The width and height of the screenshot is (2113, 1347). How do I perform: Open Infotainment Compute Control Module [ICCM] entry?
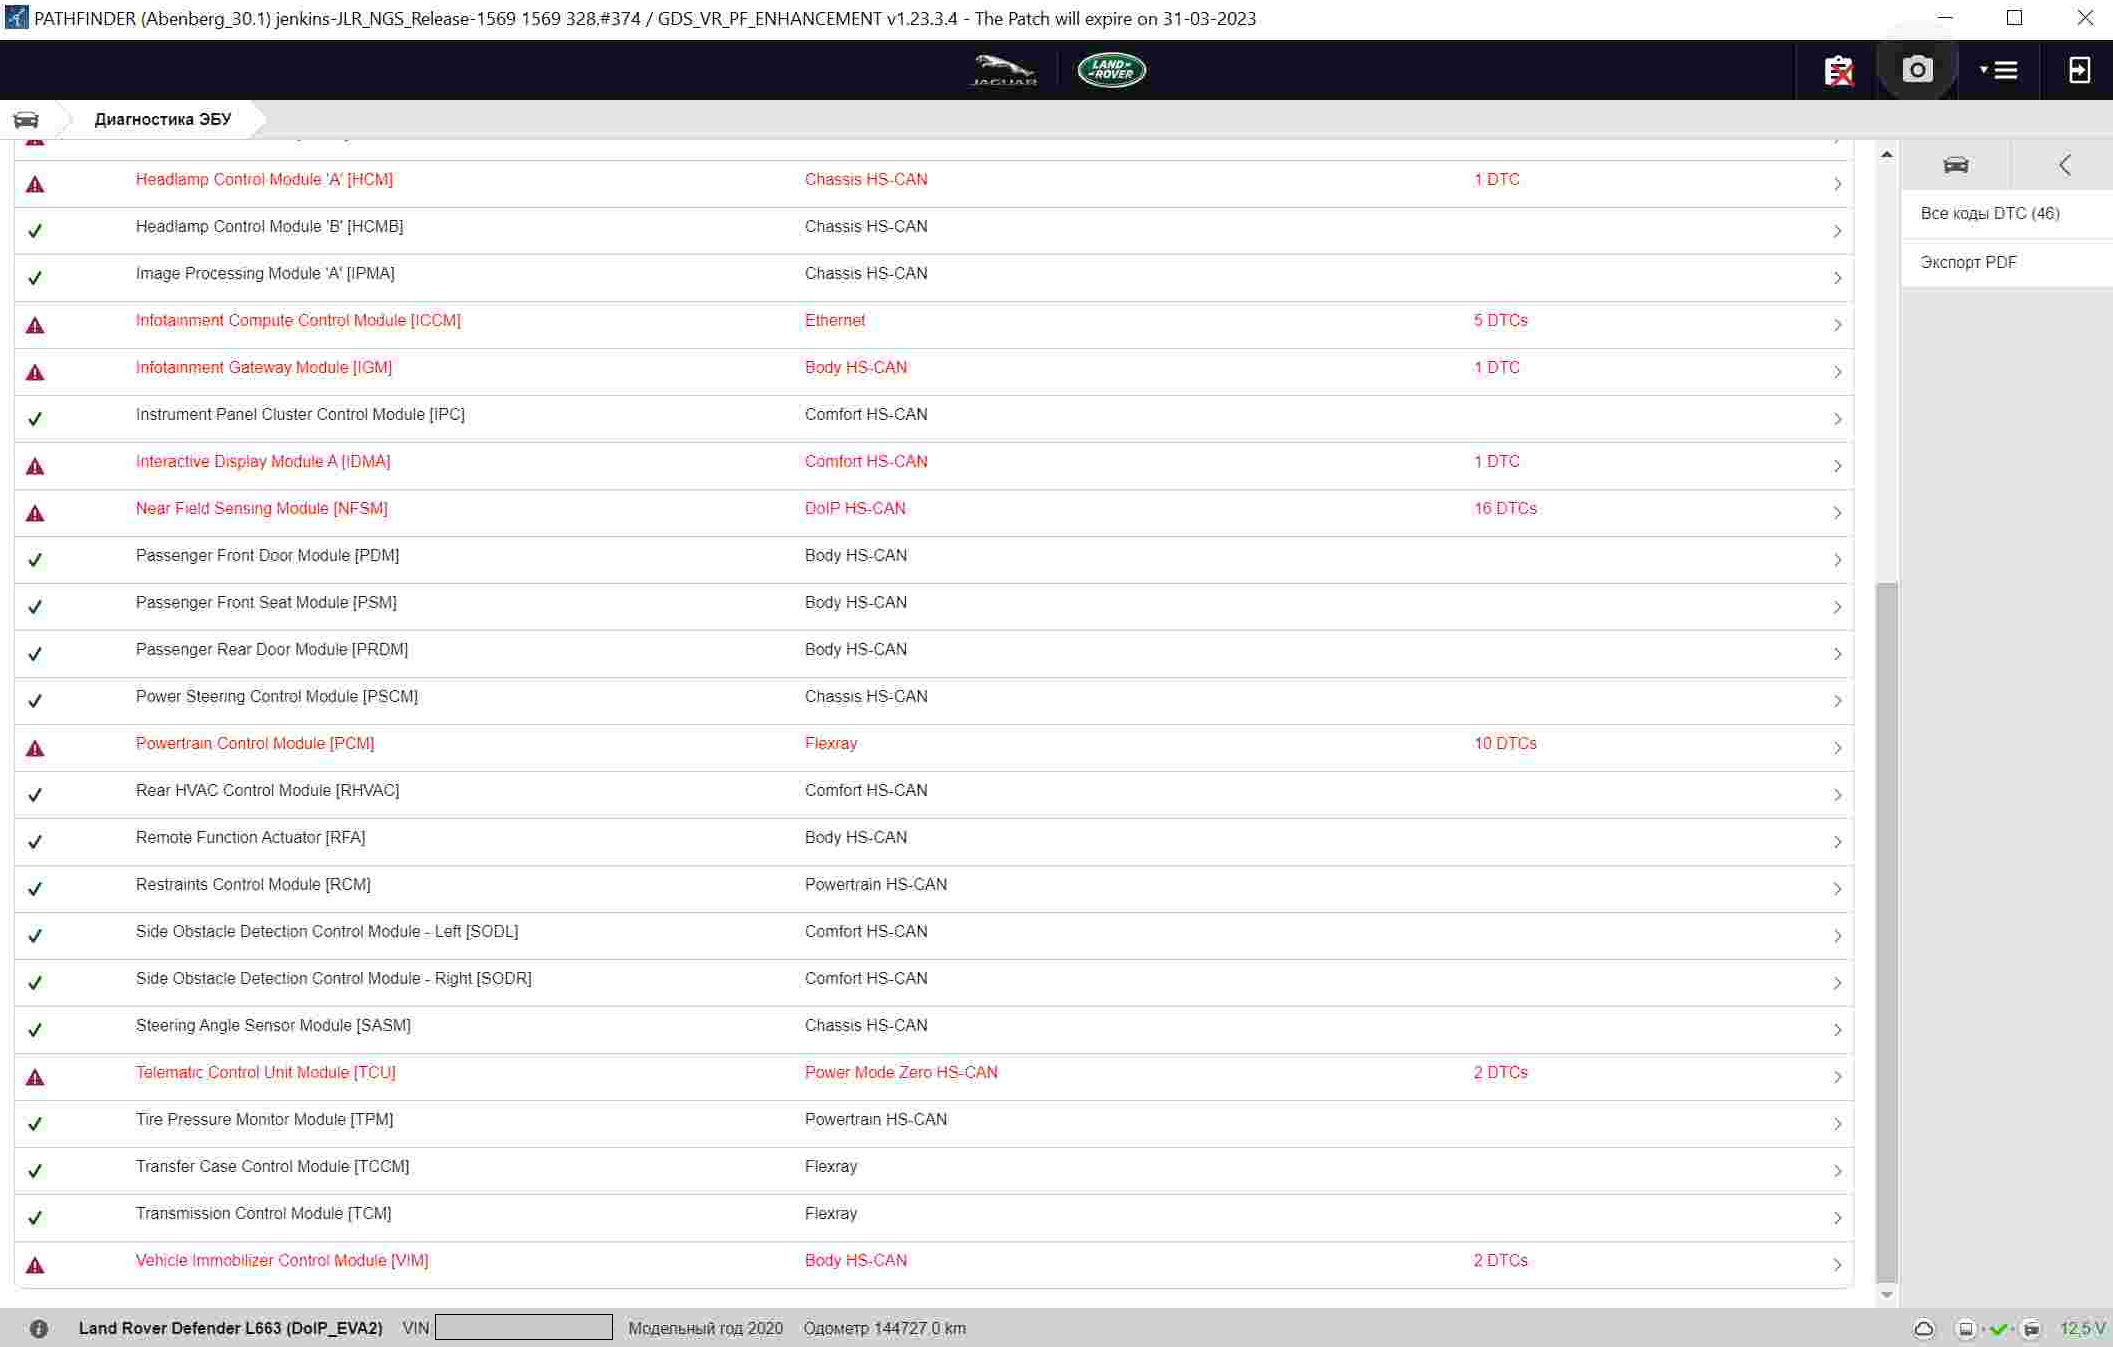click(x=298, y=320)
